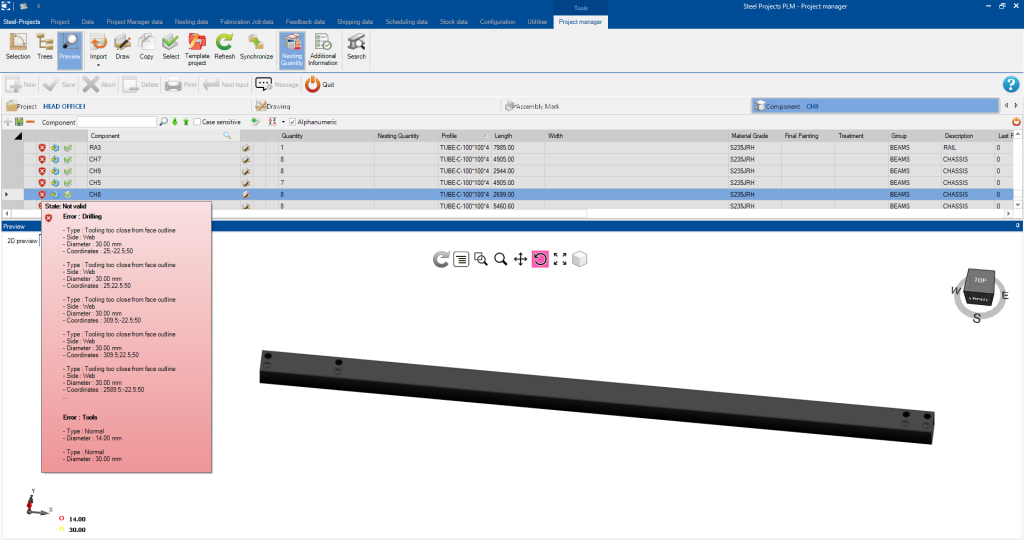Toggle the Preview ribbon button
This screenshot has width=1024, height=540.
click(x=70, y=48)
